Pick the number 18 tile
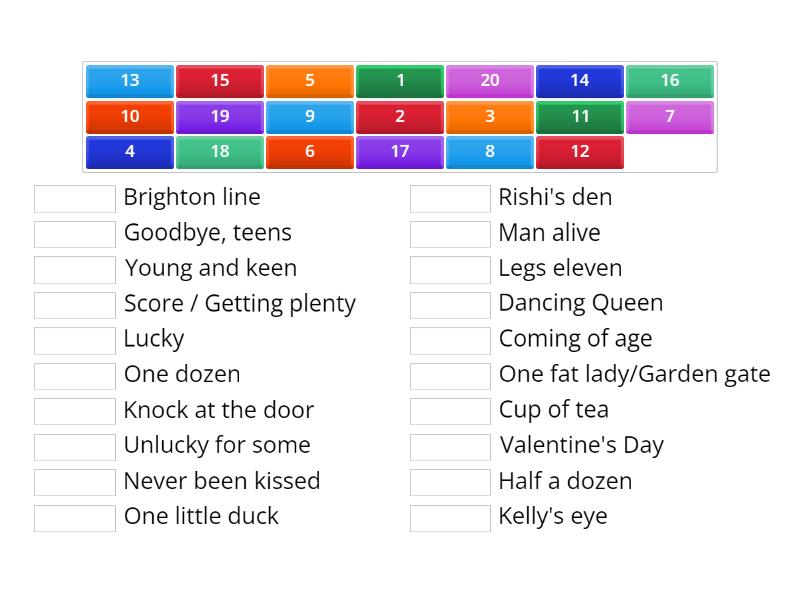The height and width of the screenshot is (600, 800). 219,152
